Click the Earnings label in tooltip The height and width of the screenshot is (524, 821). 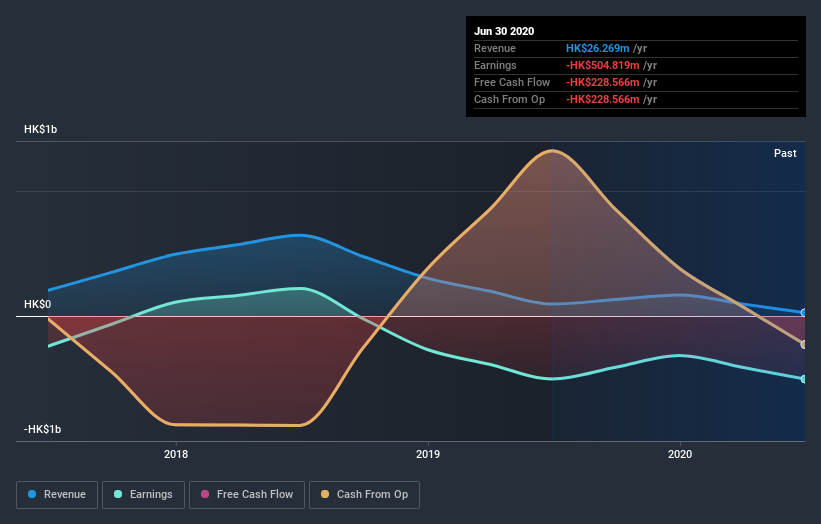(495, 65)
